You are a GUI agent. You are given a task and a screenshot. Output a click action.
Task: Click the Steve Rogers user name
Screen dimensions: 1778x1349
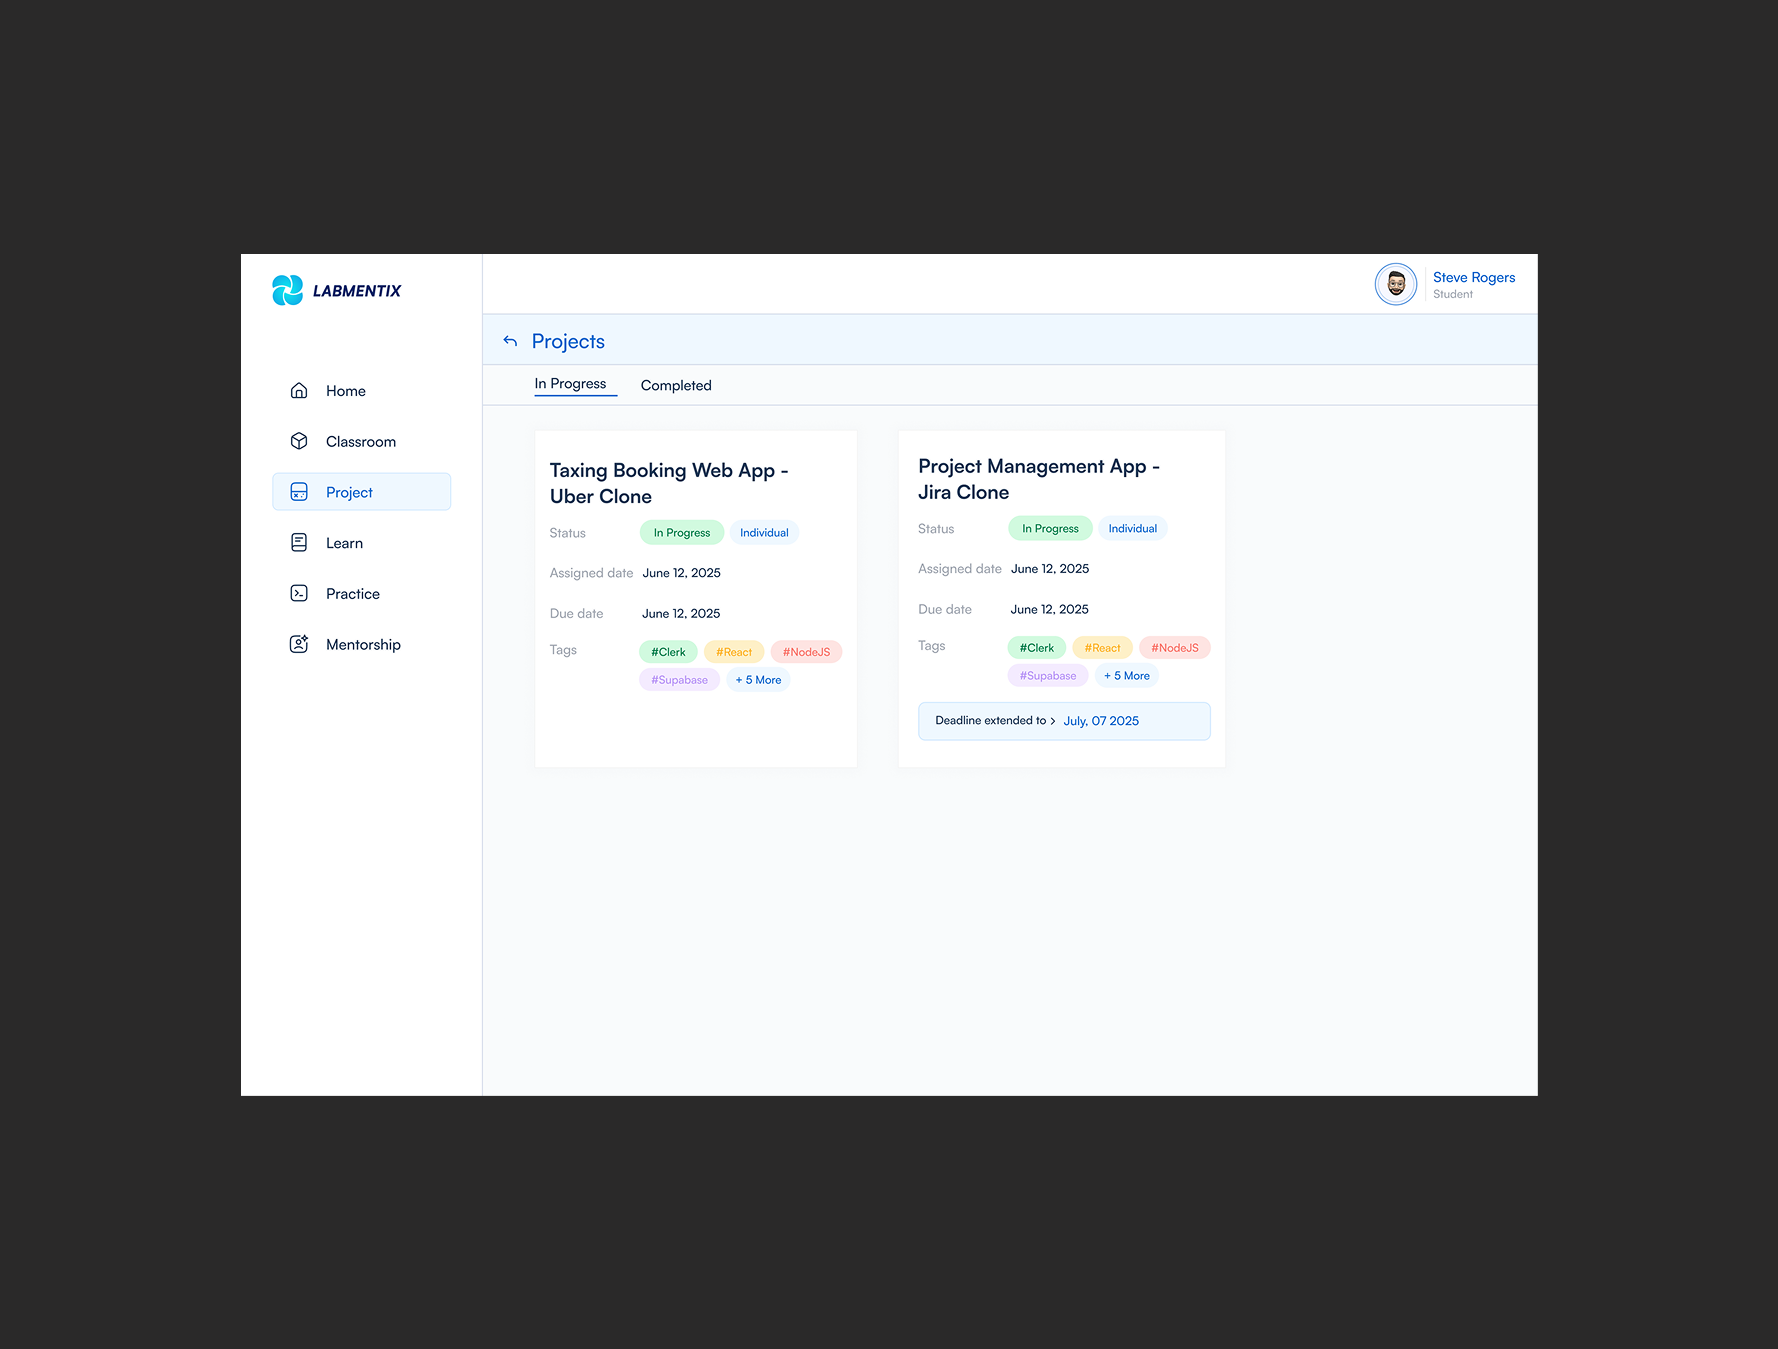[1474, 277]
